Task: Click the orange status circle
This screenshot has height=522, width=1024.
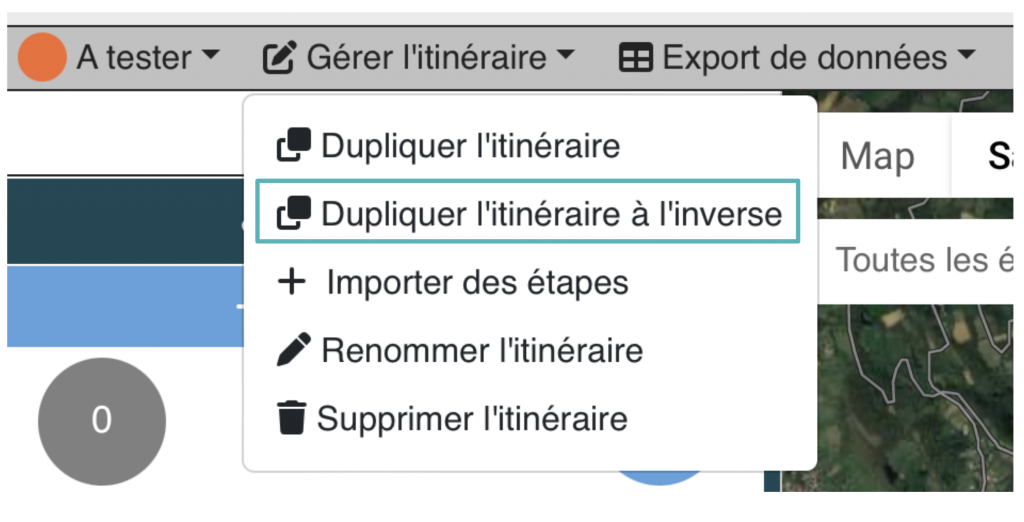Action: pos(42,57)
